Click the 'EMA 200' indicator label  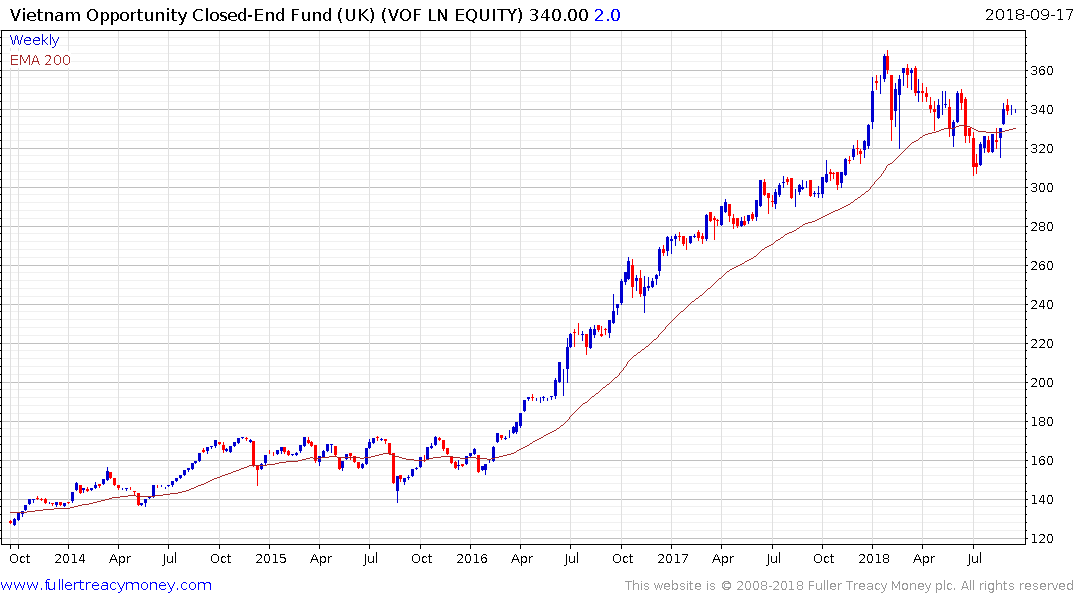40,60
